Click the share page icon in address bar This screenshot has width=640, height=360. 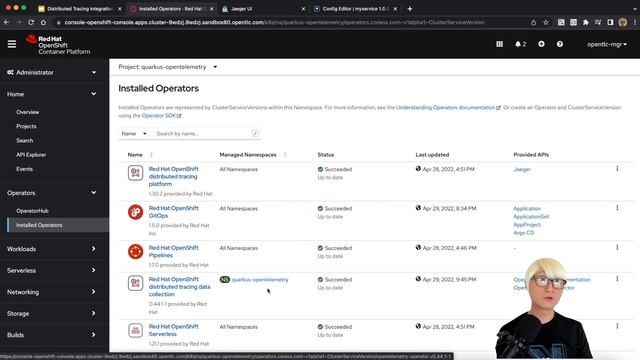pyautogui.click(x=533, y=22)
